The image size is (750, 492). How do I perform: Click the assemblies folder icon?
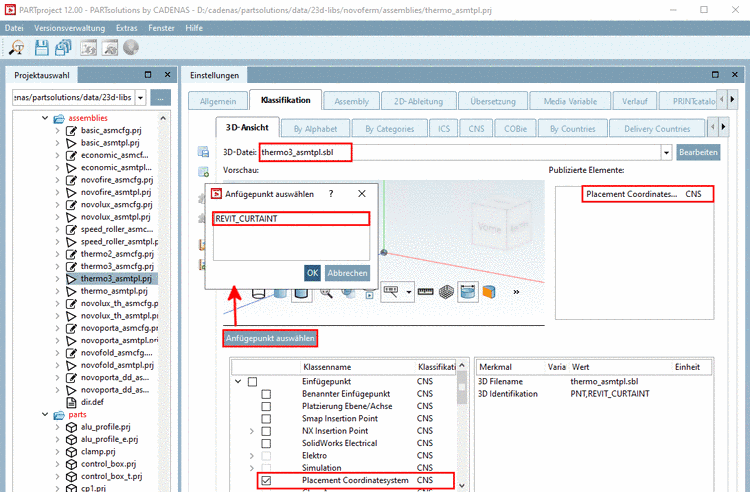point(59,118)
